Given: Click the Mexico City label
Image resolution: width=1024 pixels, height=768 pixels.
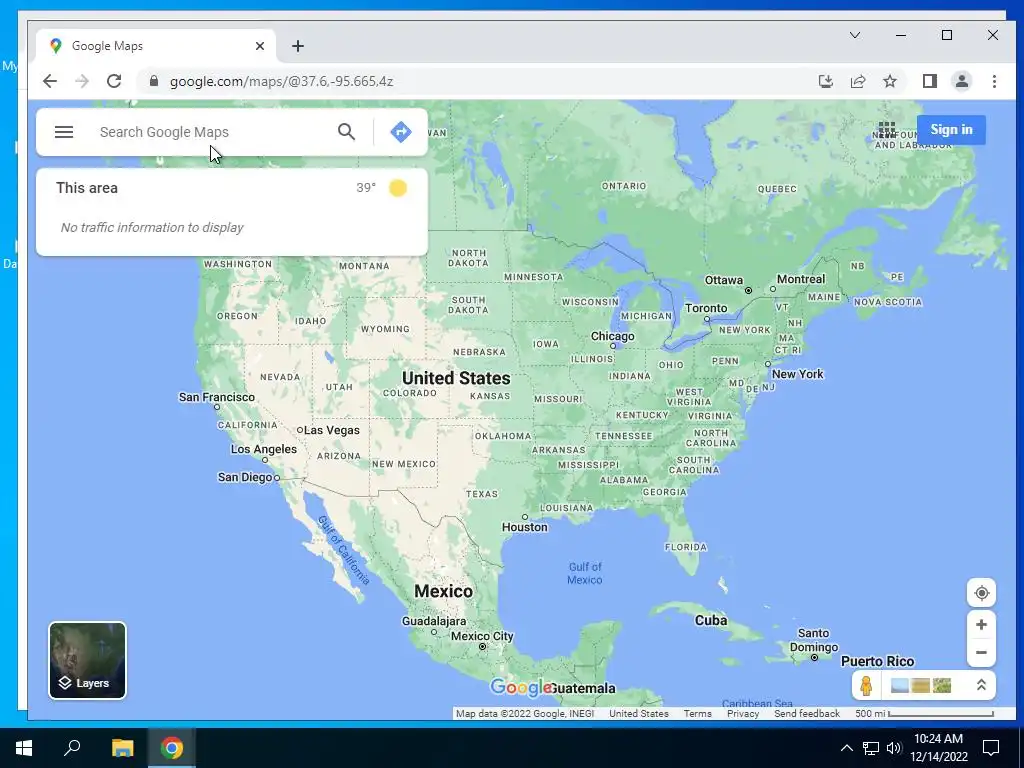Looking at the screenshot, I should tap(482, 636).
